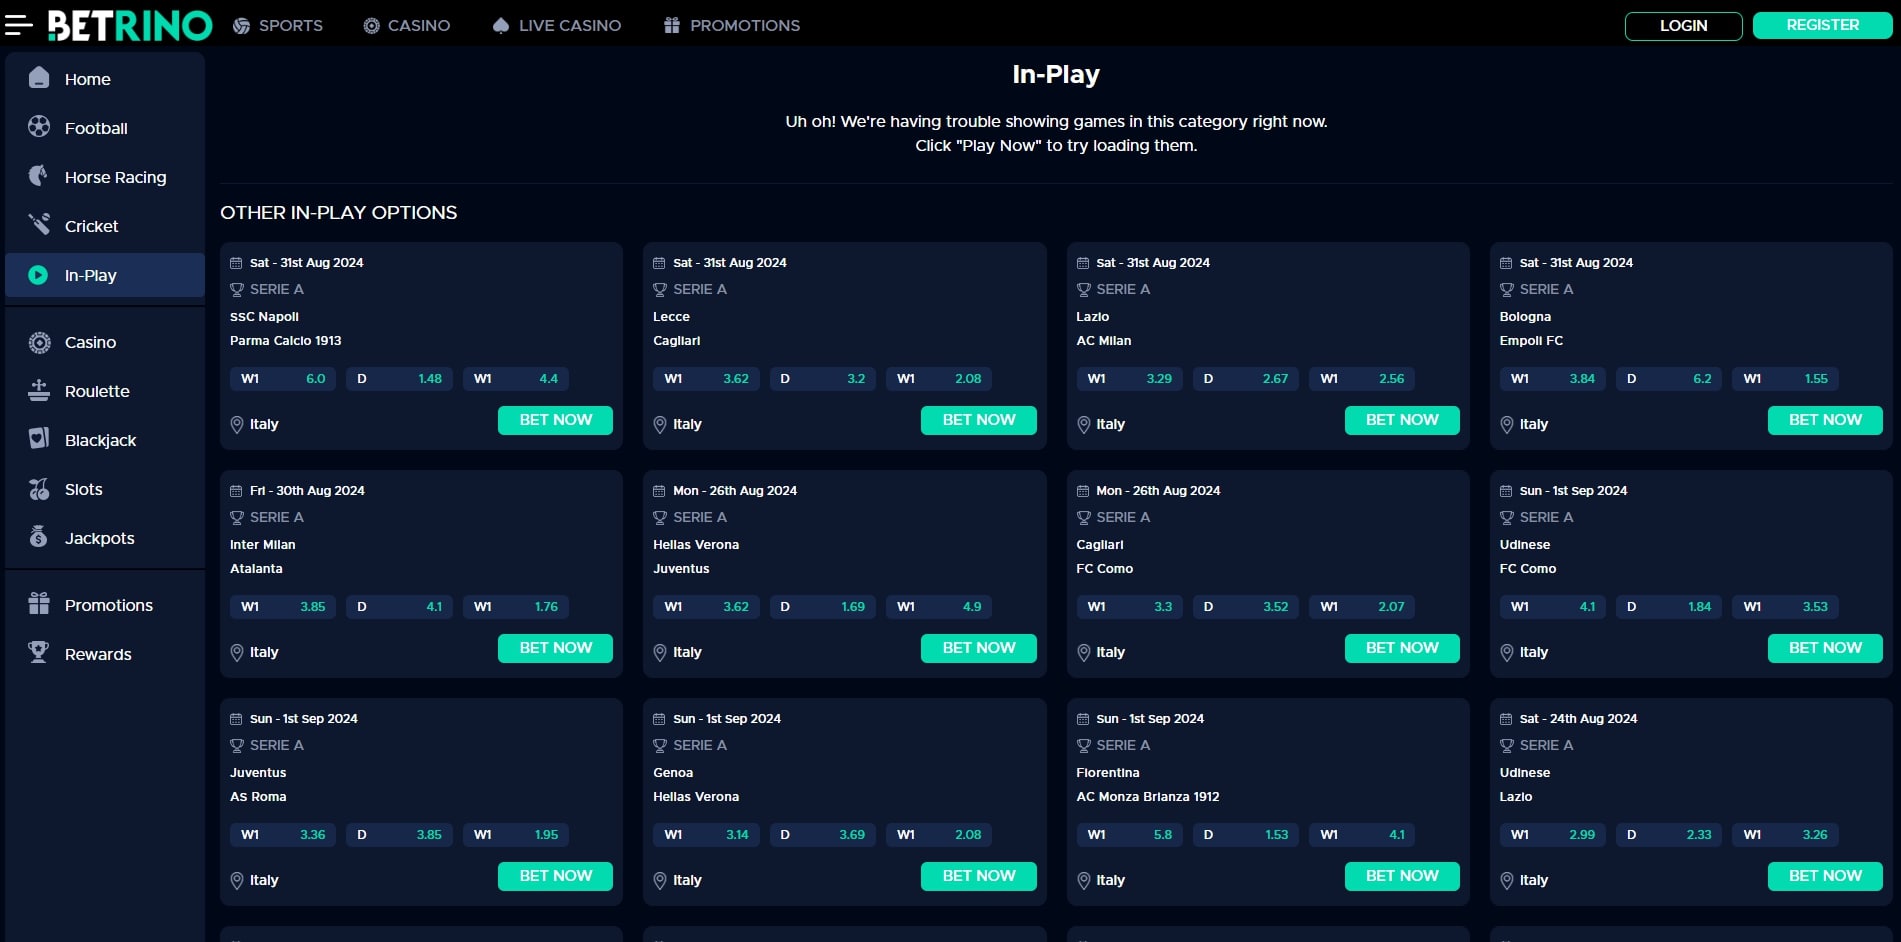The width and height of the screenshot is (1901, 942).
Task: Open Roulette via its sidebar icon
Action: pyautogui.click(x=38, y=390)
